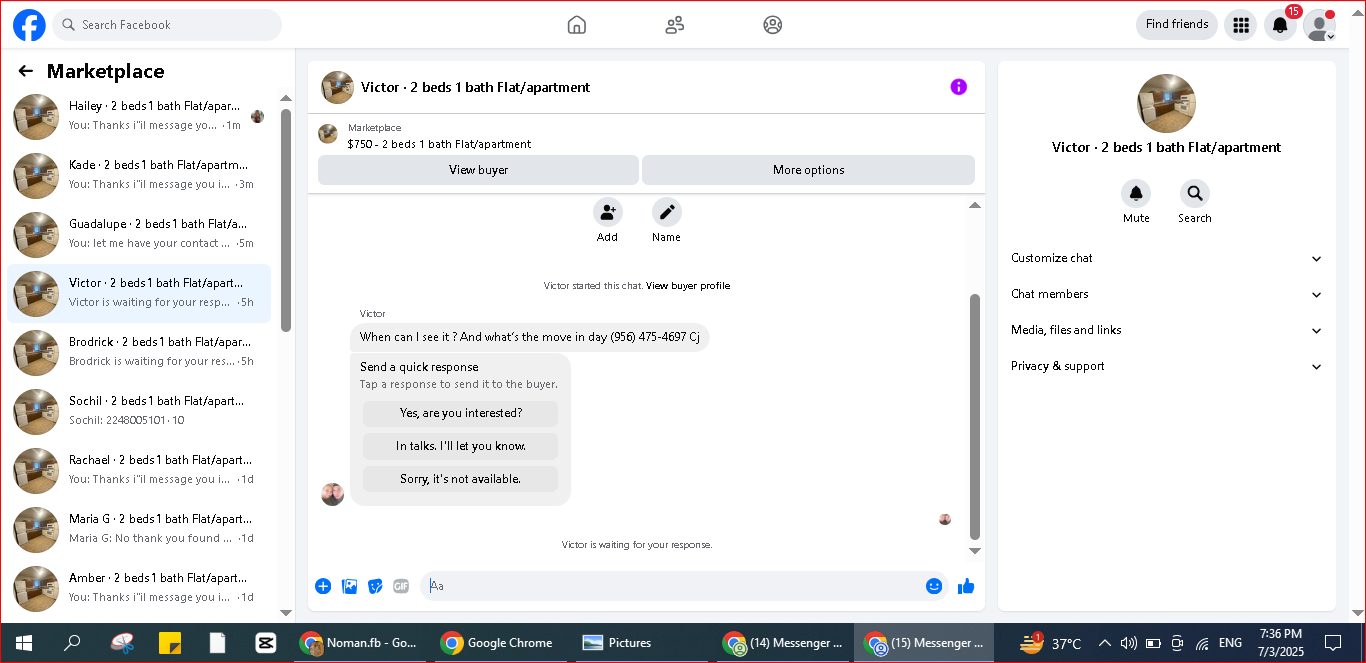Click the back arrow next to Marketplace

point(26,71)
